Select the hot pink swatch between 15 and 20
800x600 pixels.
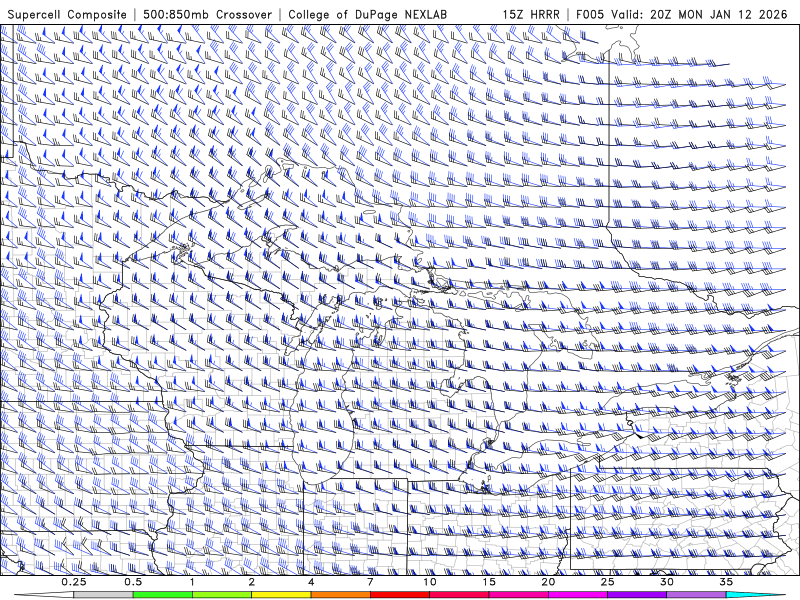tap(518, 595)
